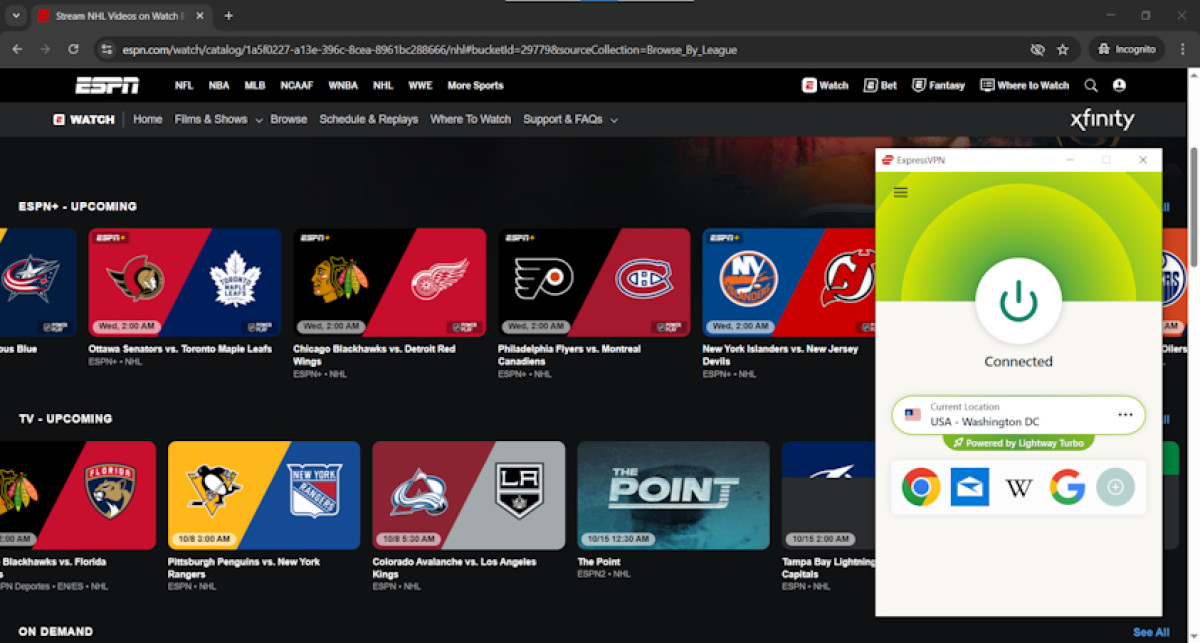Select WWE in the top navigation
The width and height of the screenshot is (1200, 643).
tap(420, 86)
